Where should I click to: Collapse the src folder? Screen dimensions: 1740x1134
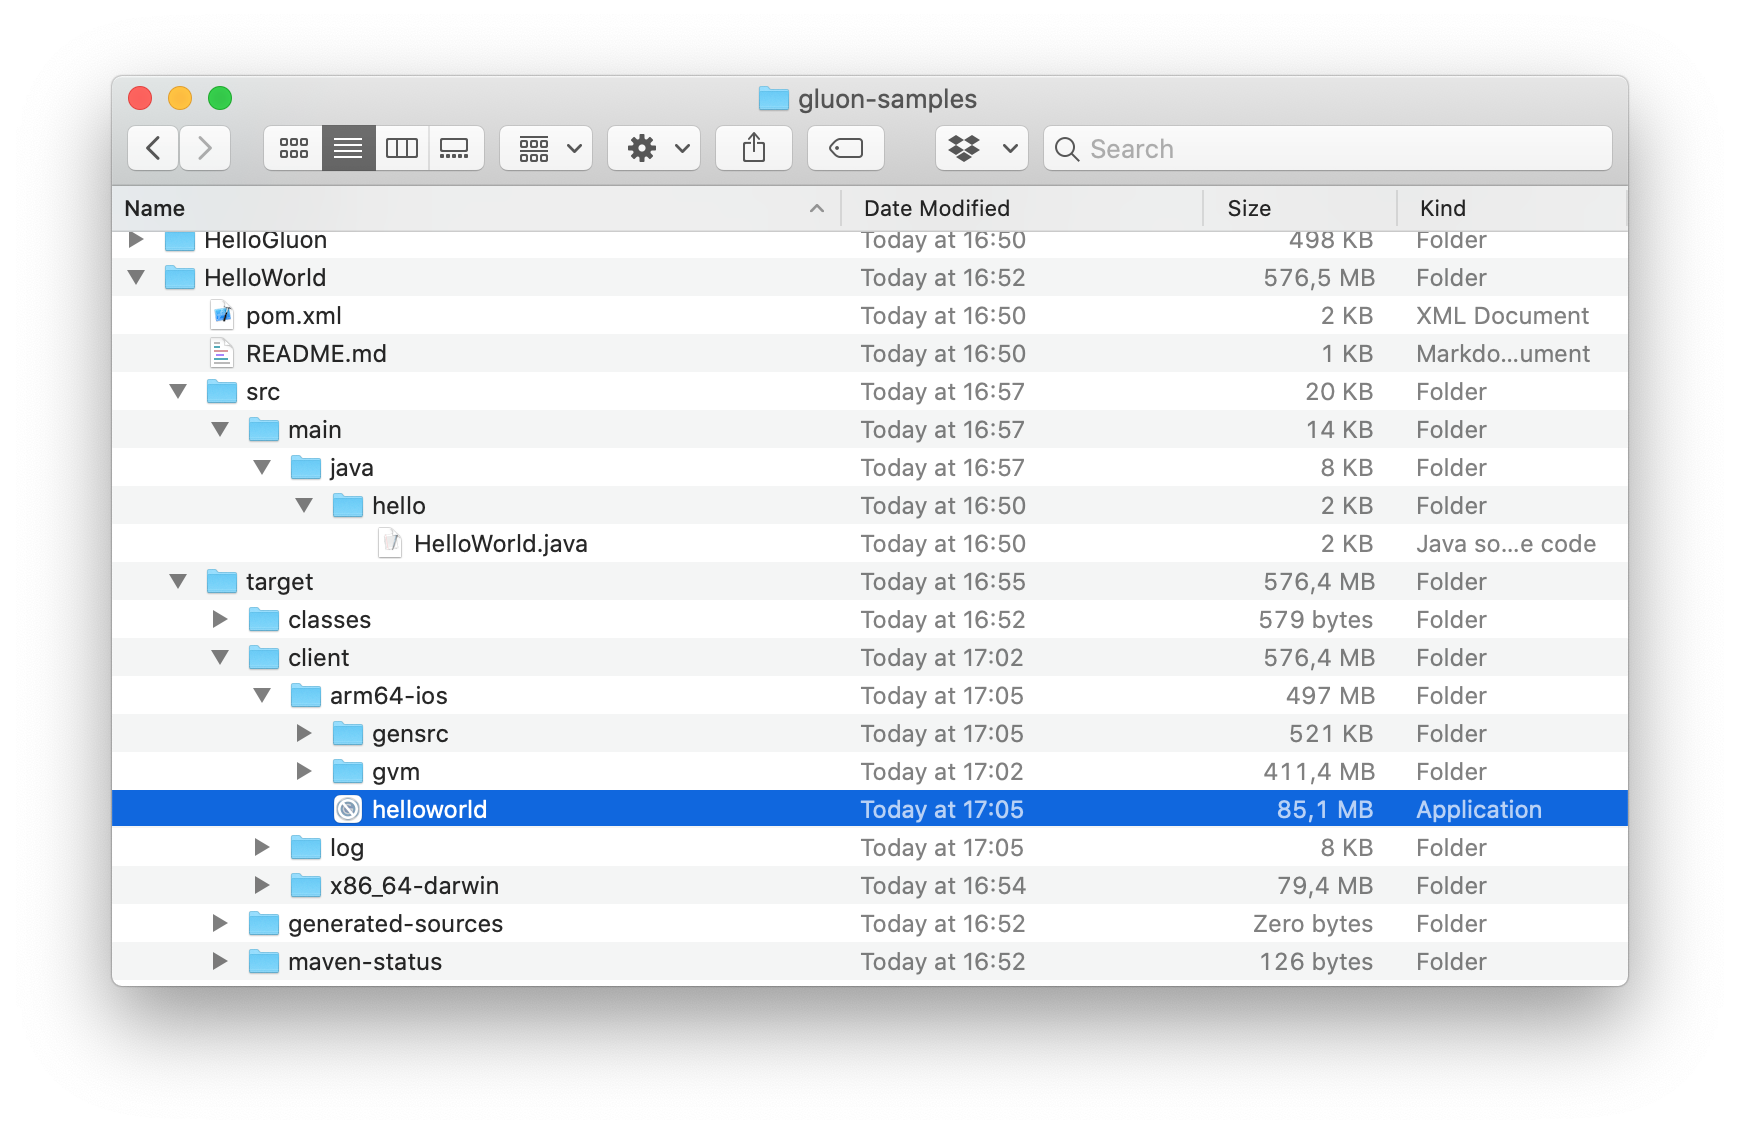178,391
